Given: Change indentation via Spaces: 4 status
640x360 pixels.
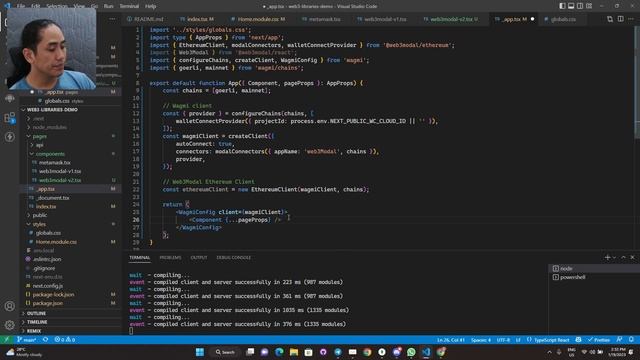Looking at the screenshot, I should tap(481, 340).
